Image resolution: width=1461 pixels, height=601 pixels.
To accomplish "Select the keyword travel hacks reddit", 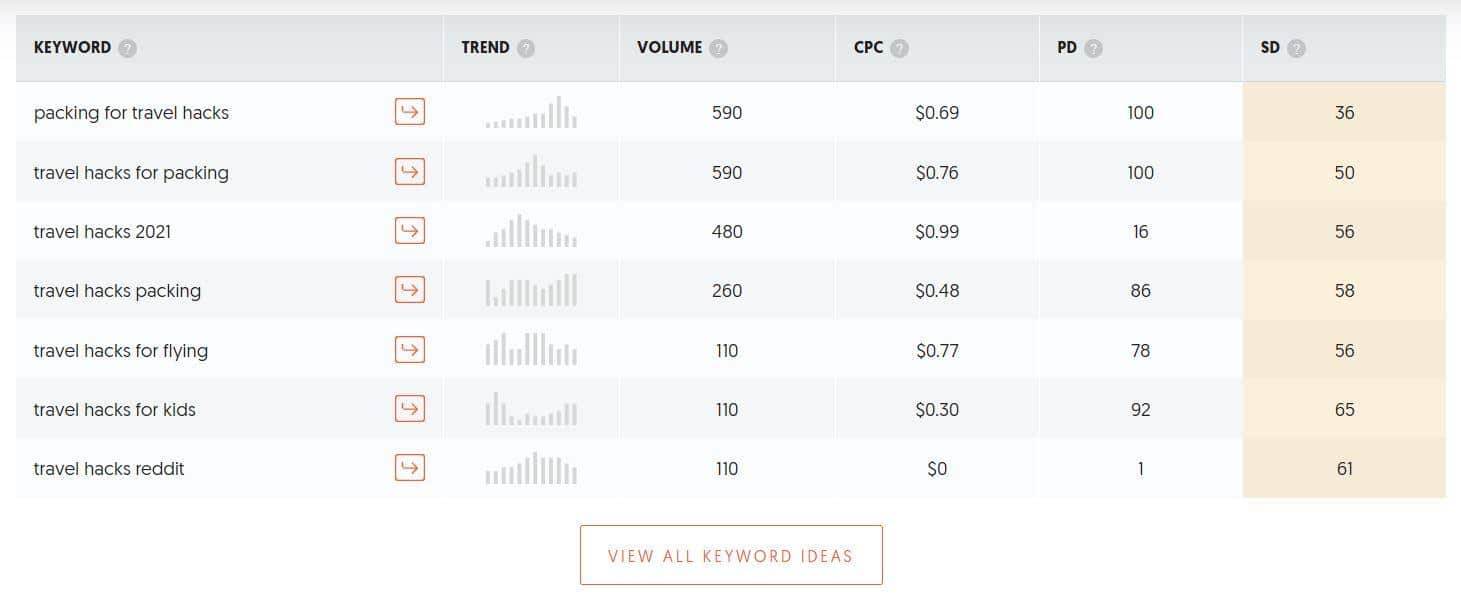I will click(109, 469).
